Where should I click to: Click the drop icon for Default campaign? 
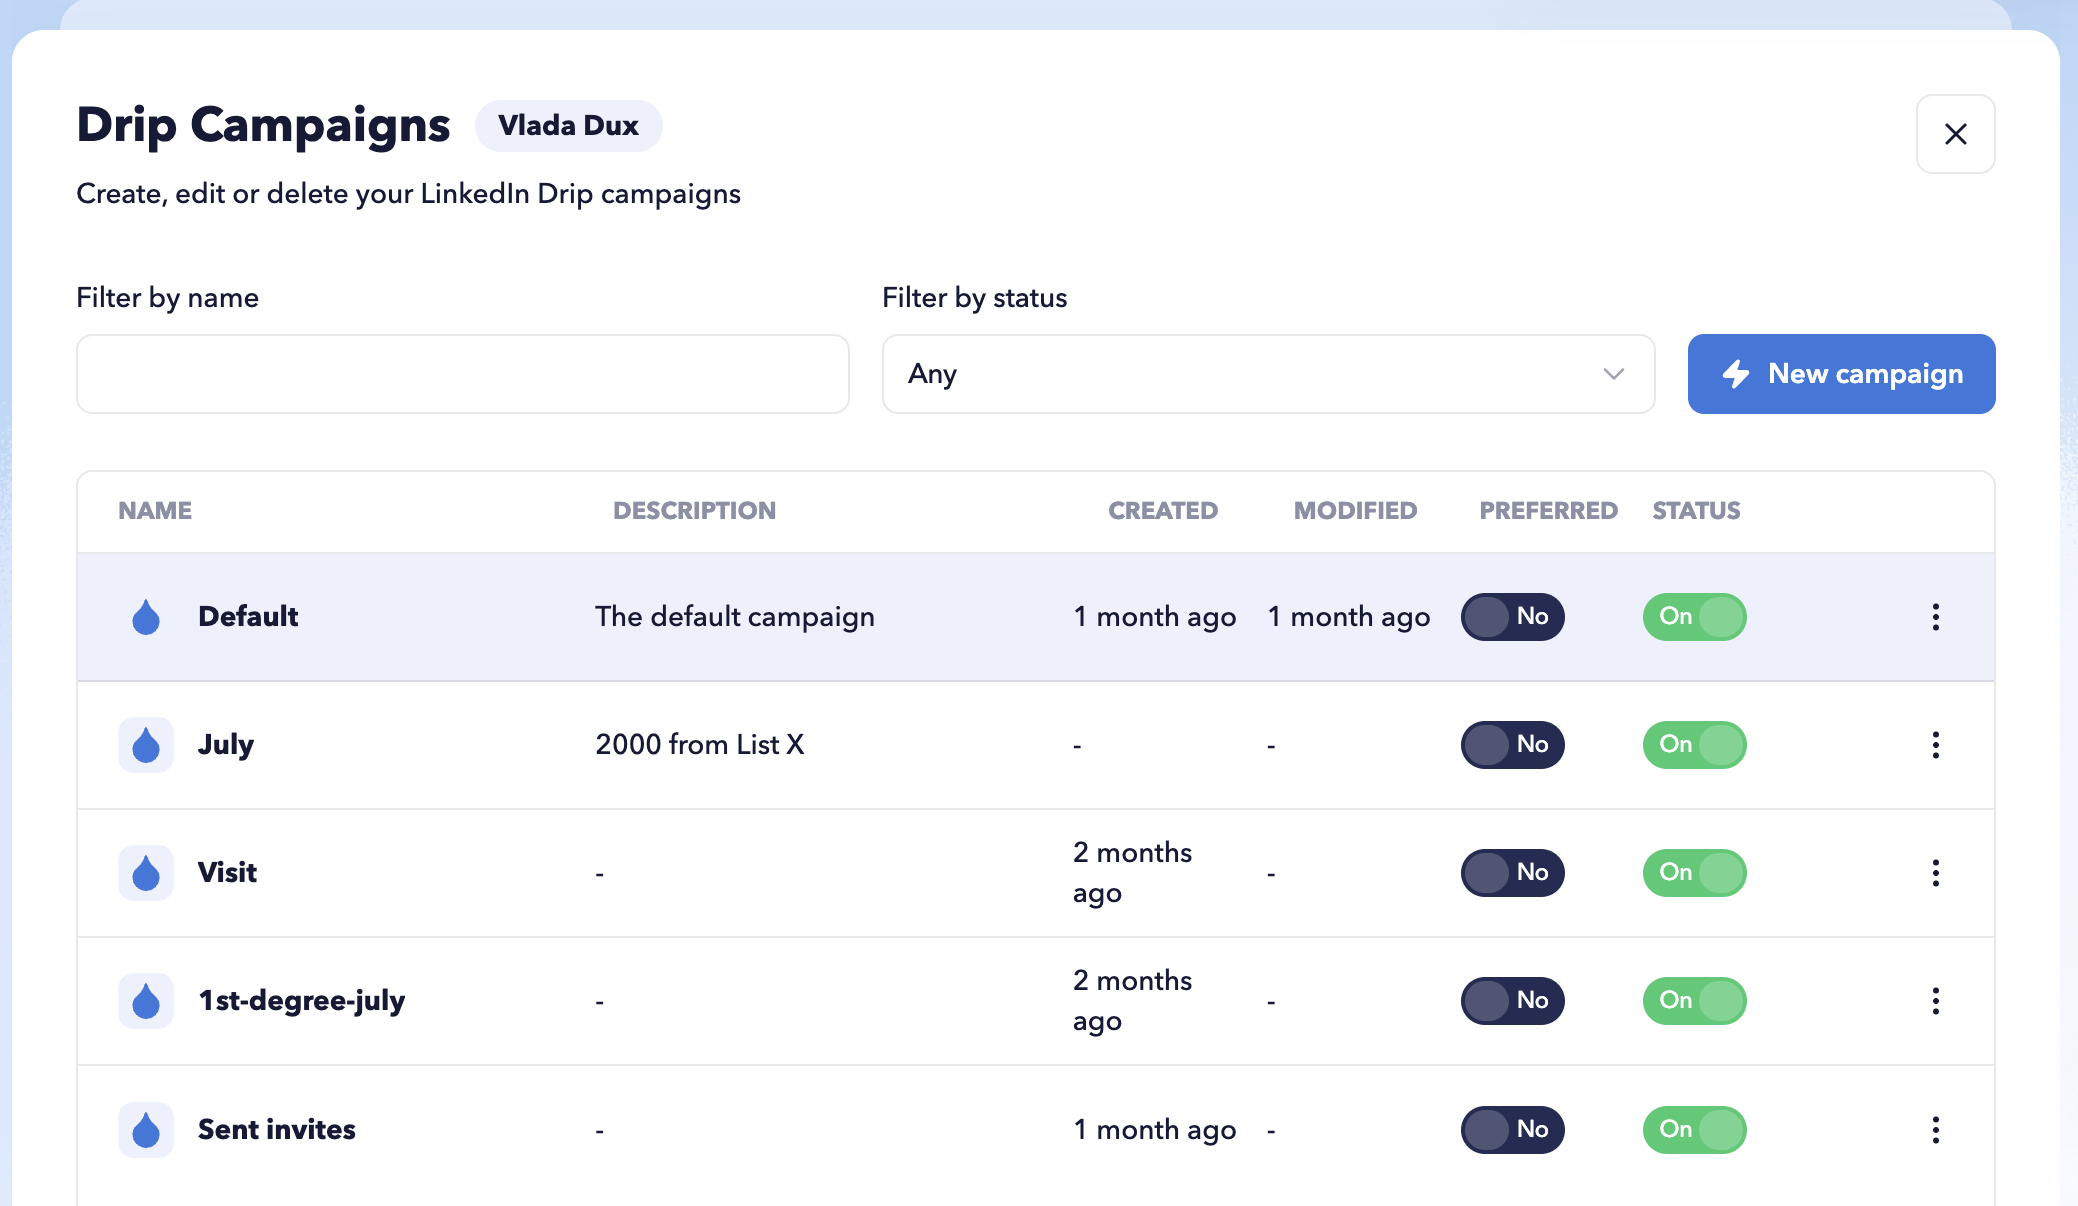(146, 617)
